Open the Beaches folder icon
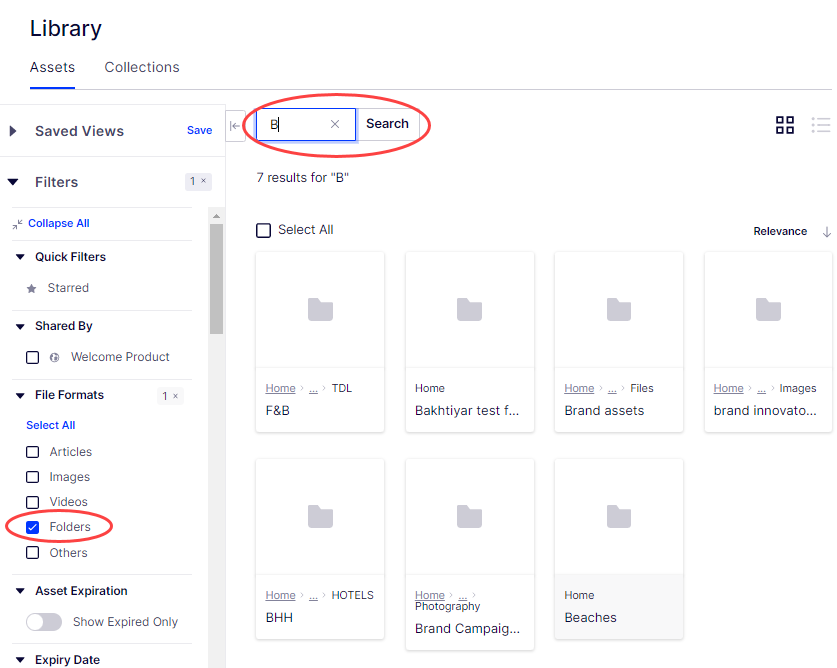837x668 pixels. coord(619,516)
